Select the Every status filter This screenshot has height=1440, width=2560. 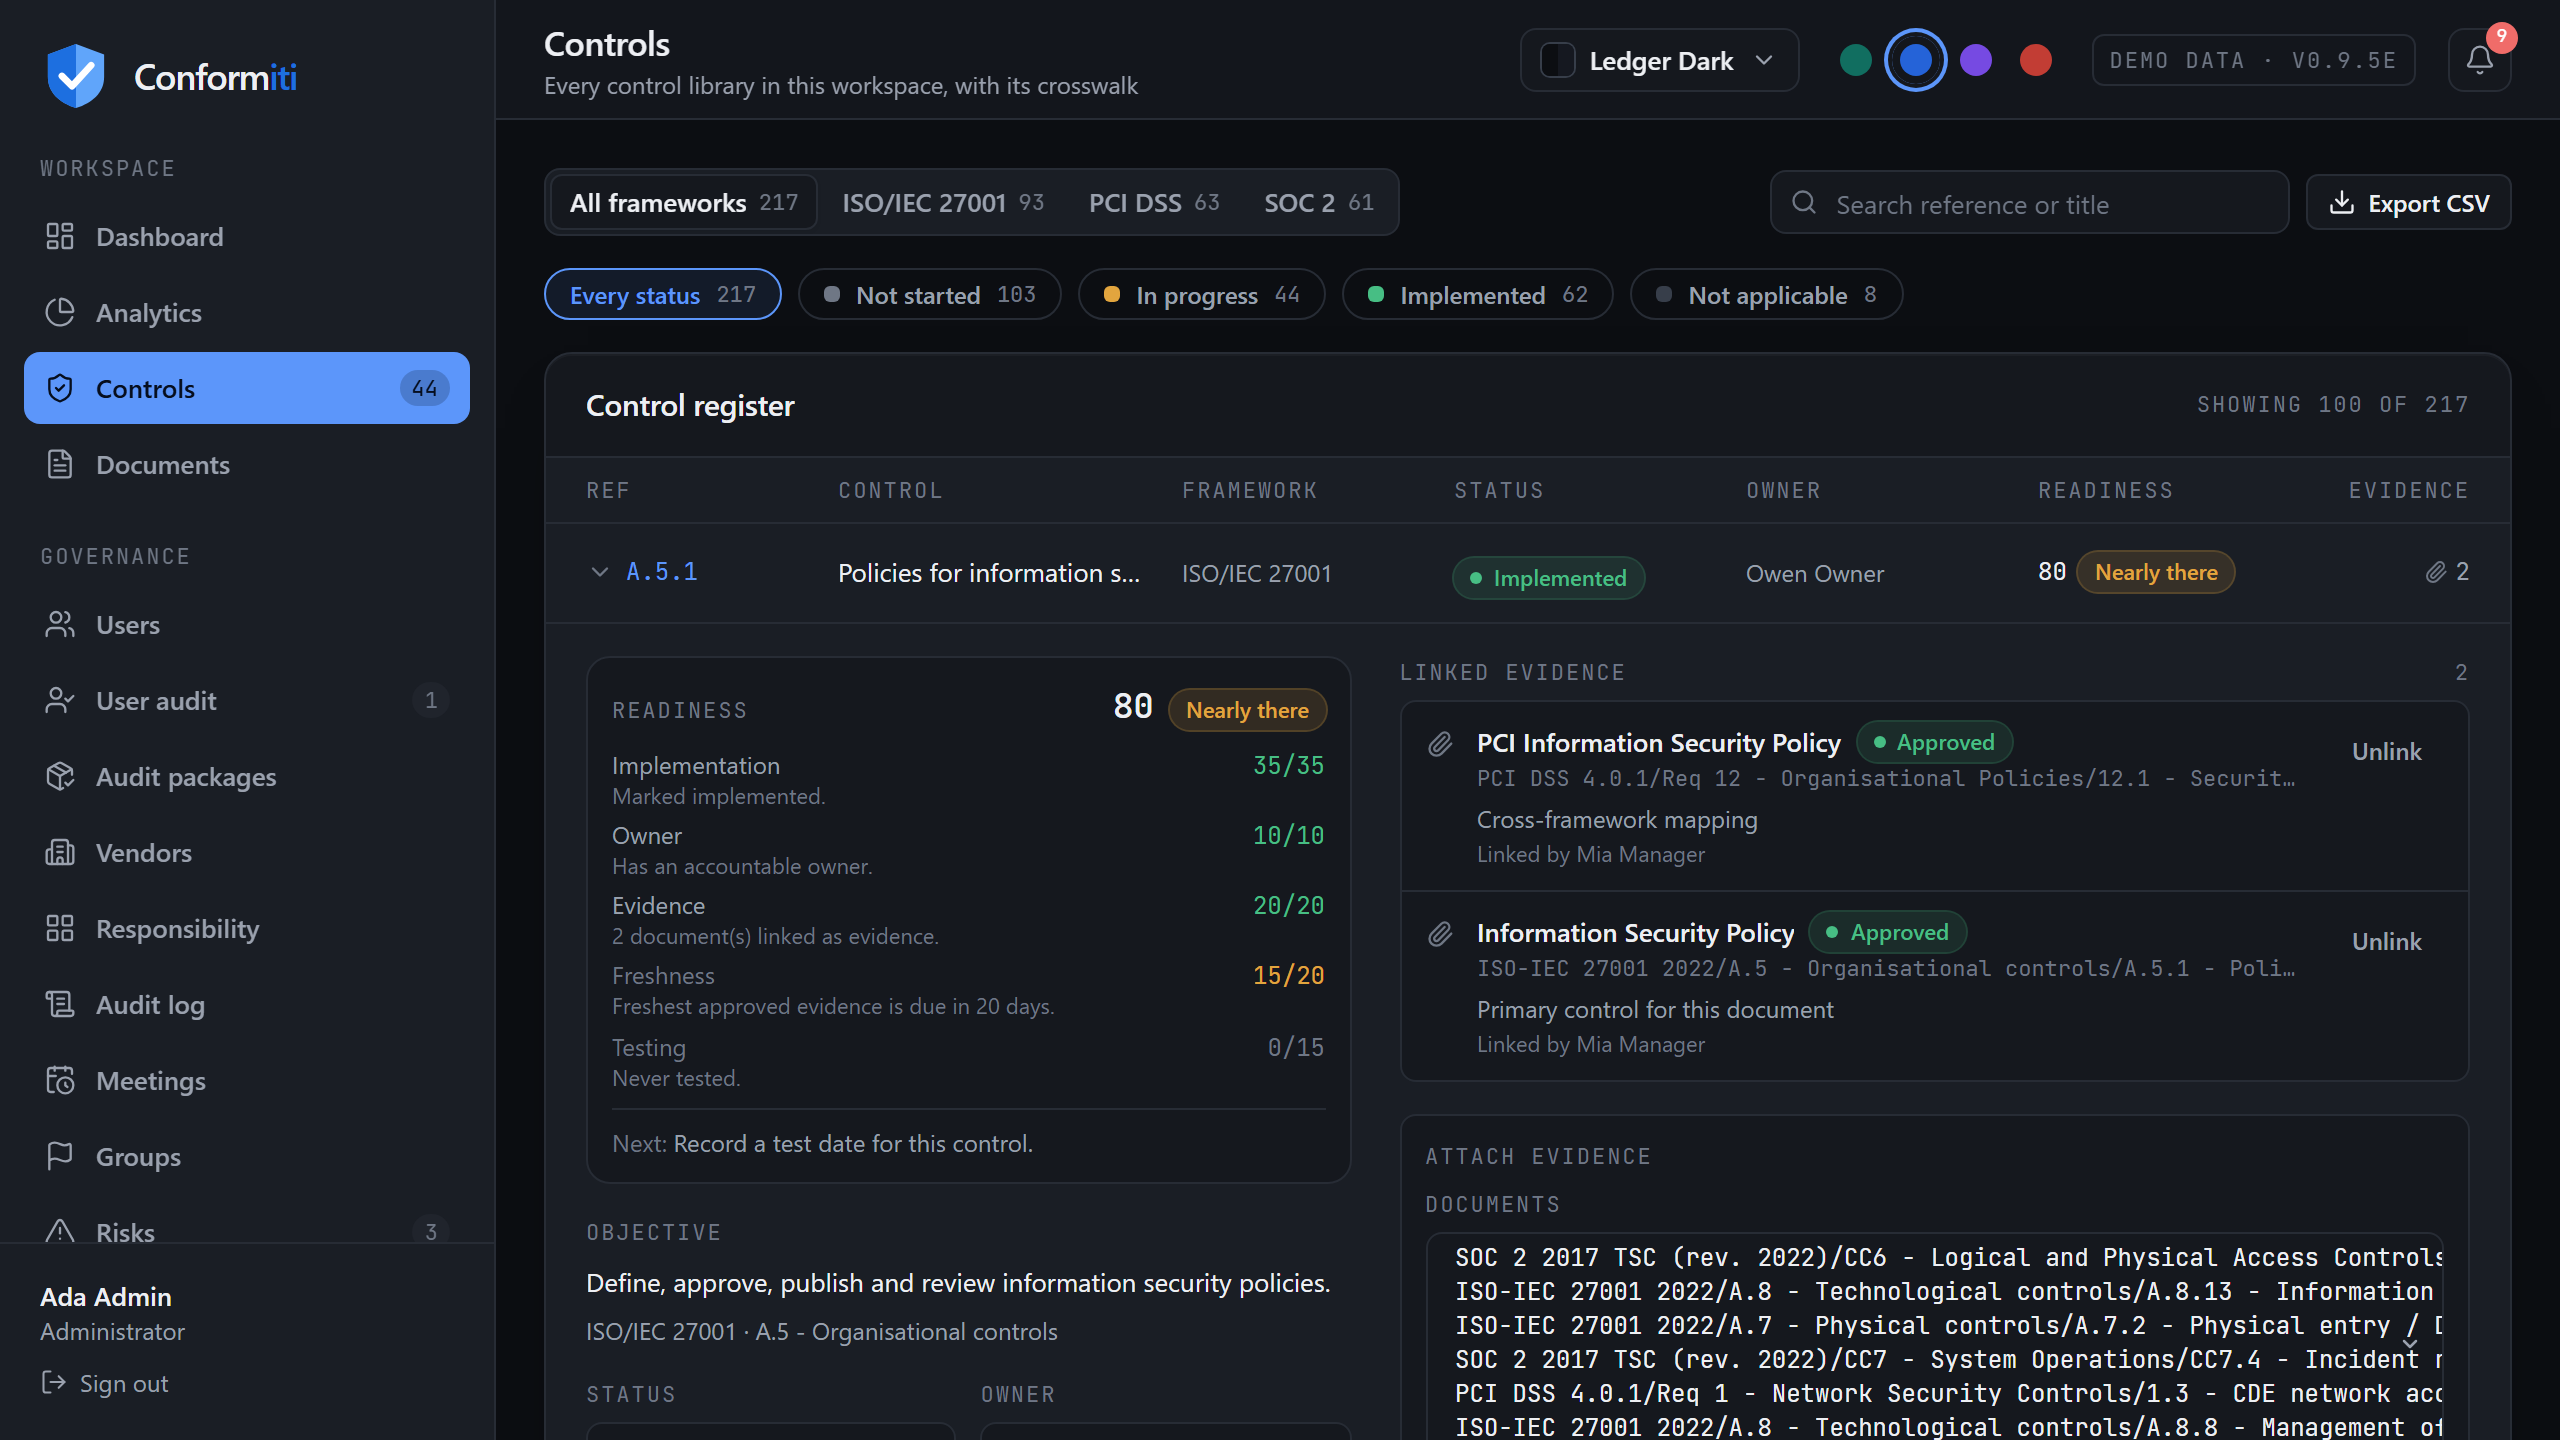tap(663, 294)
